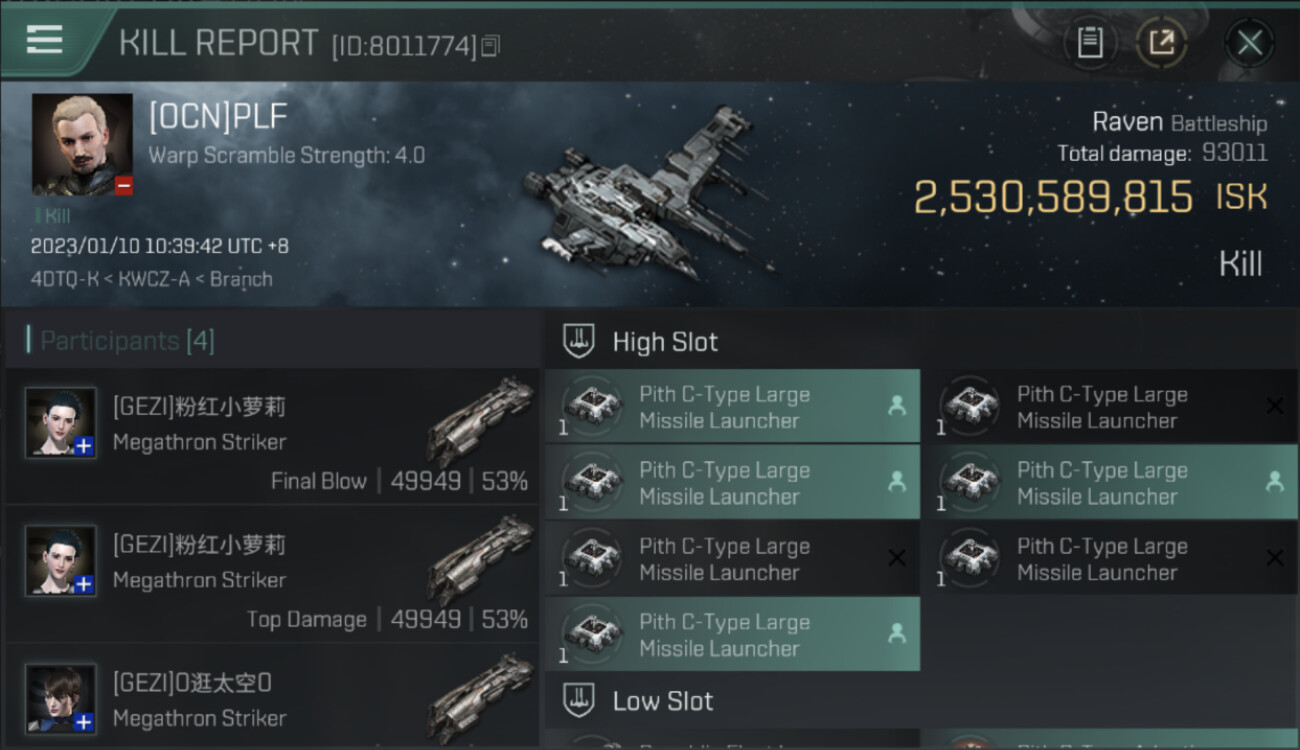Copy the kill report ID
The width and height of the screenshot is (1300, 750).
click(490, 46)
